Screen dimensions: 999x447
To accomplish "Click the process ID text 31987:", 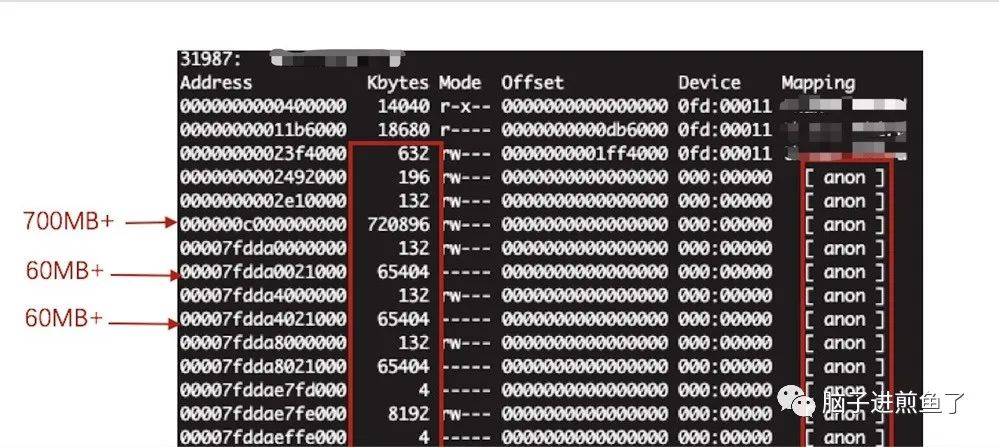I will pyautogui.click(x=211, y=59).
